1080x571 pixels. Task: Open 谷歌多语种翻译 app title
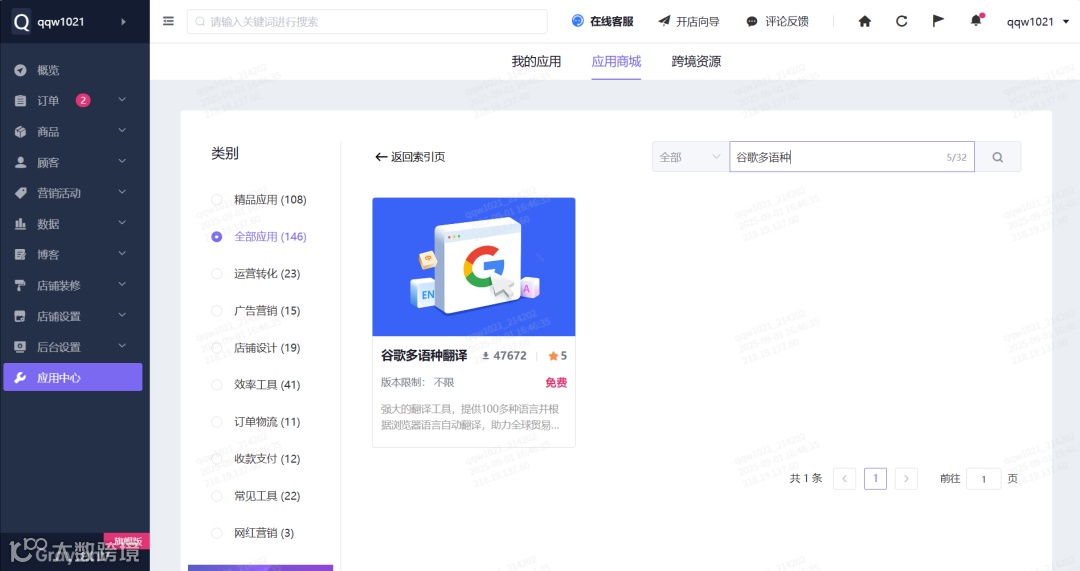(x=424, y=356)
